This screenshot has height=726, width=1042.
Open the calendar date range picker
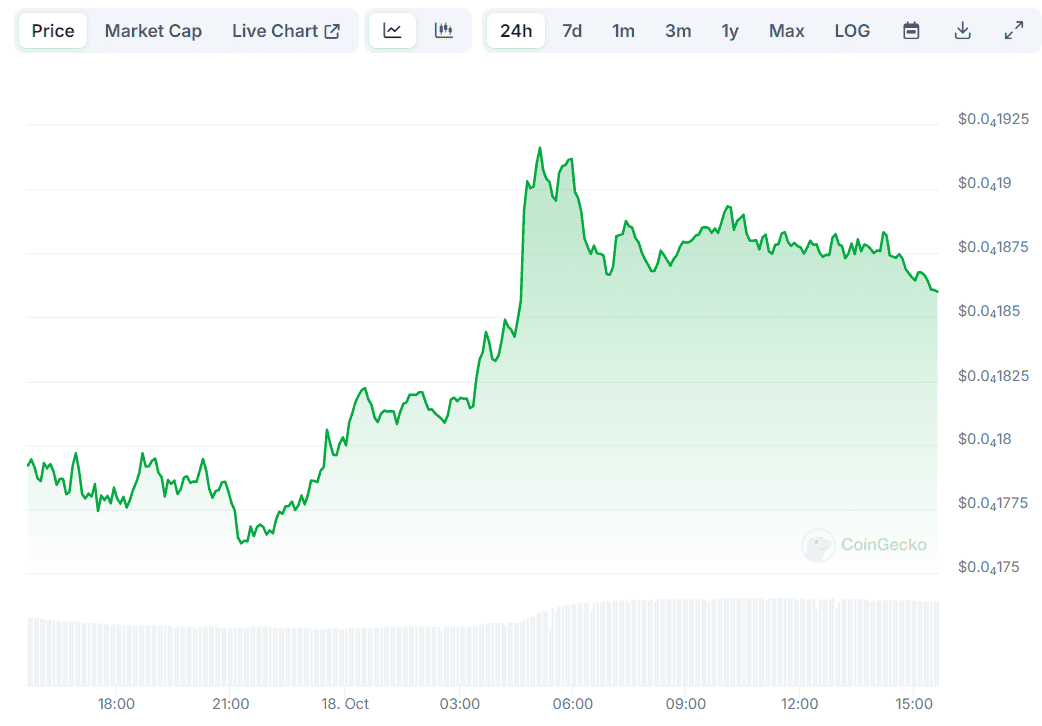(911, 31)
